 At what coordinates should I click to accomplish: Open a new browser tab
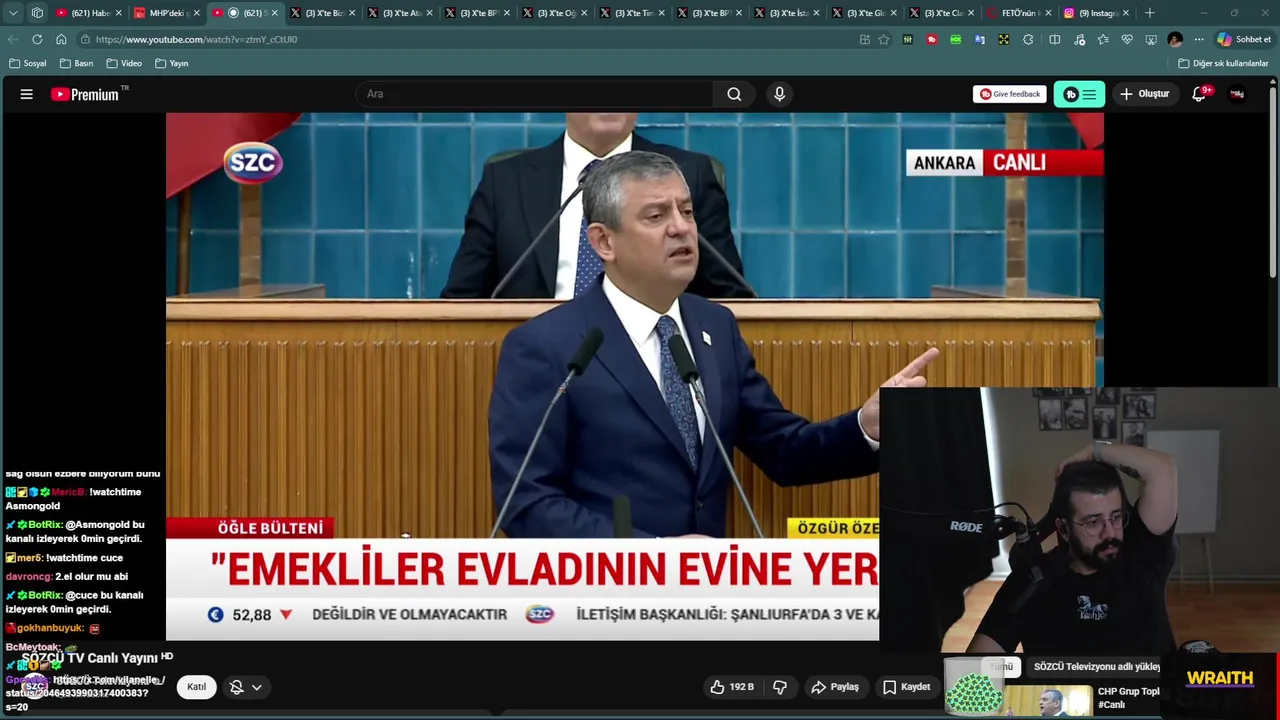[x=1150, y=13]
